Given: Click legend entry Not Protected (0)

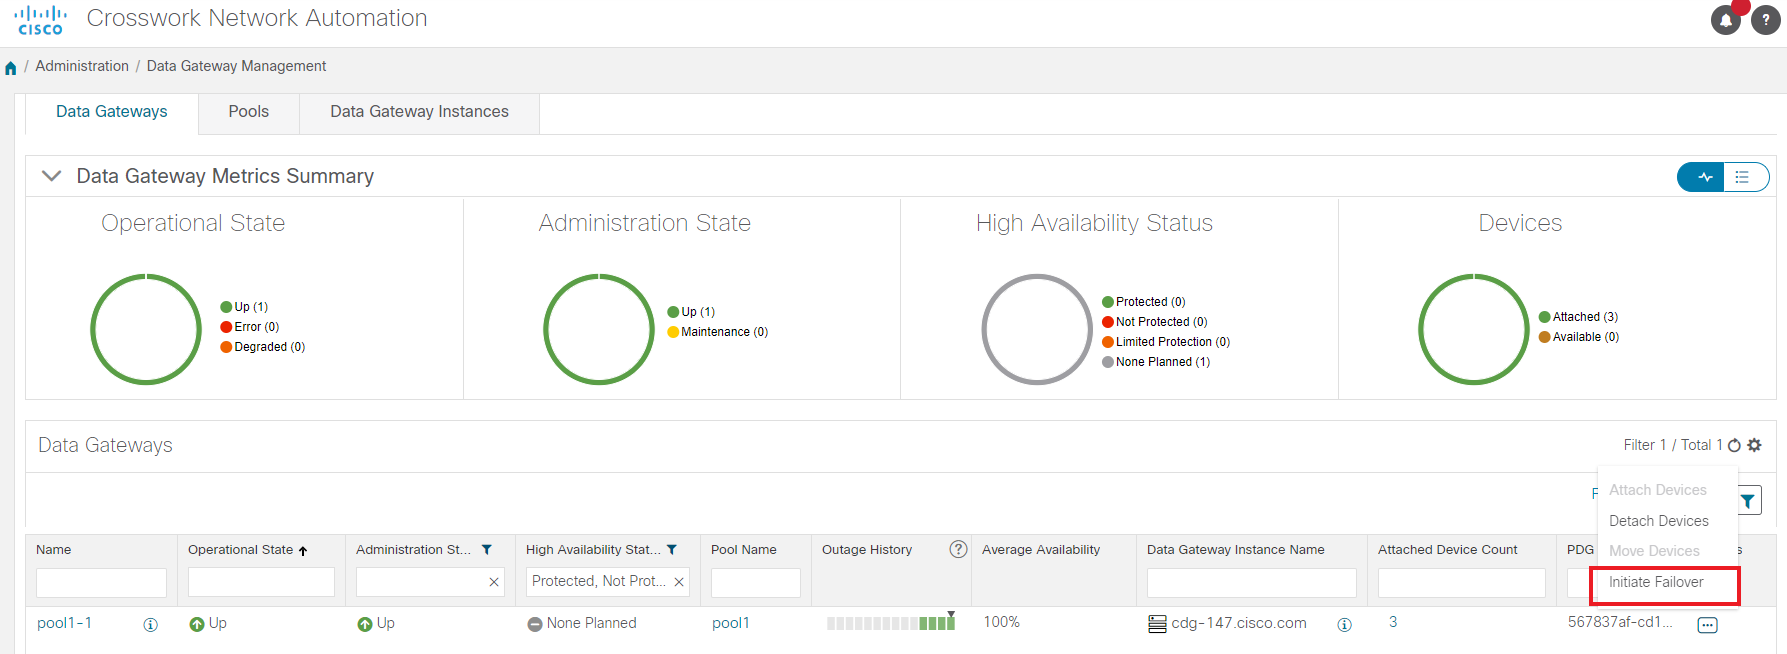Looking at the screenshot, I should point(1155,322).
